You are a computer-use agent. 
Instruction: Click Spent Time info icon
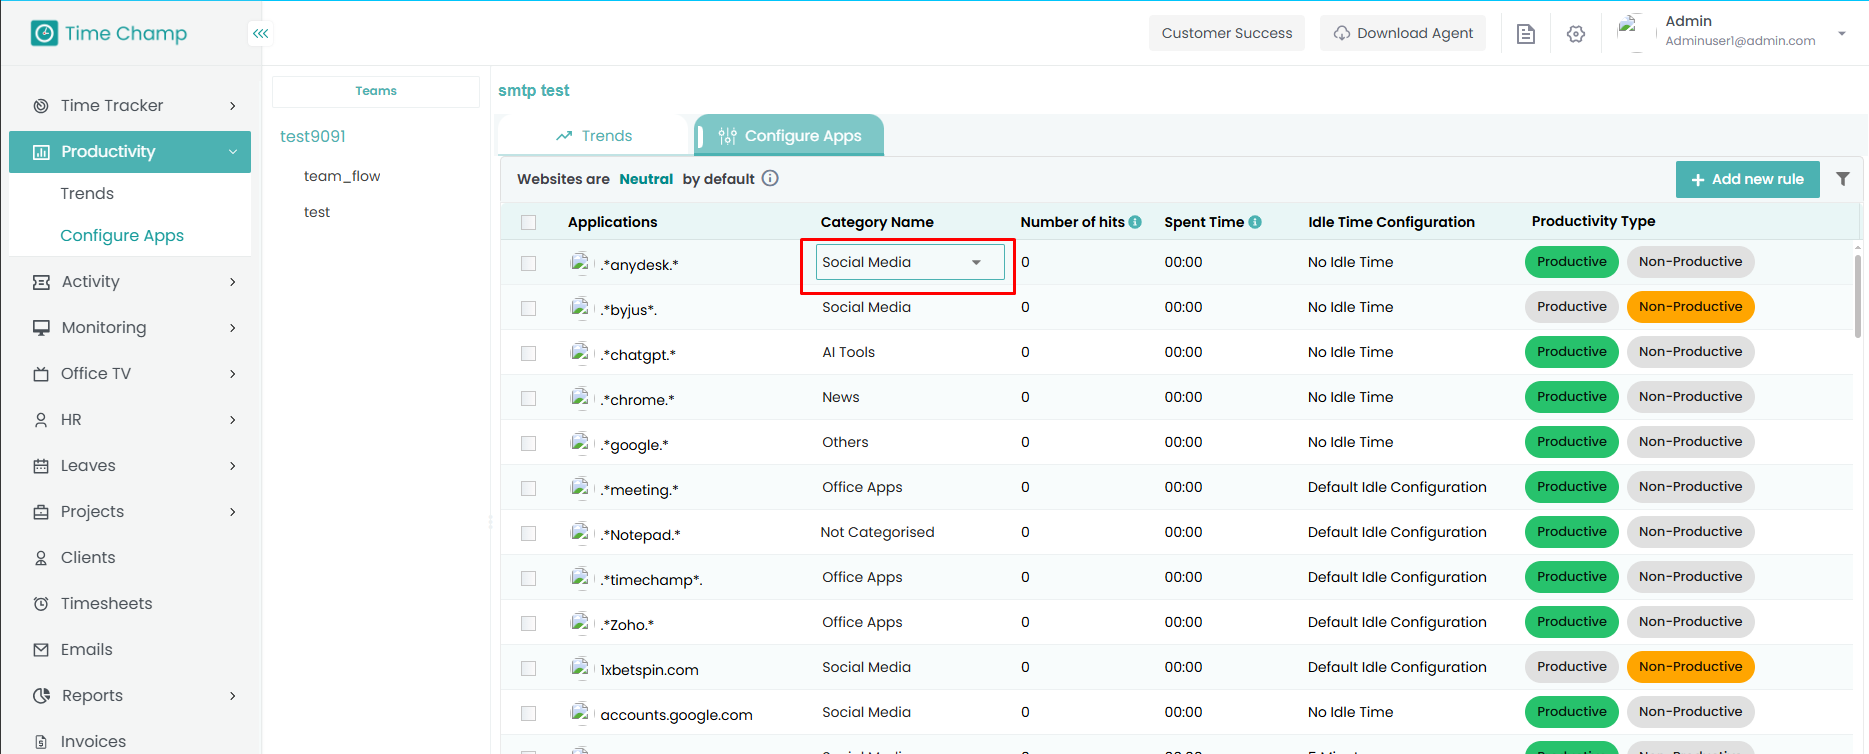point(1255,222)
